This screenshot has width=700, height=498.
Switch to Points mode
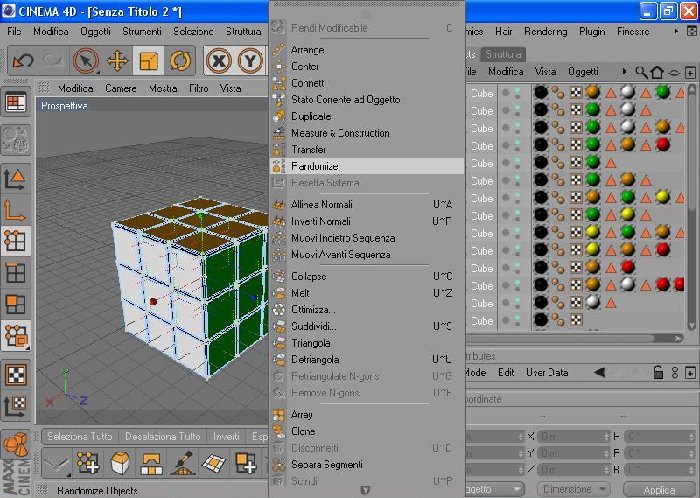point(16,241)
